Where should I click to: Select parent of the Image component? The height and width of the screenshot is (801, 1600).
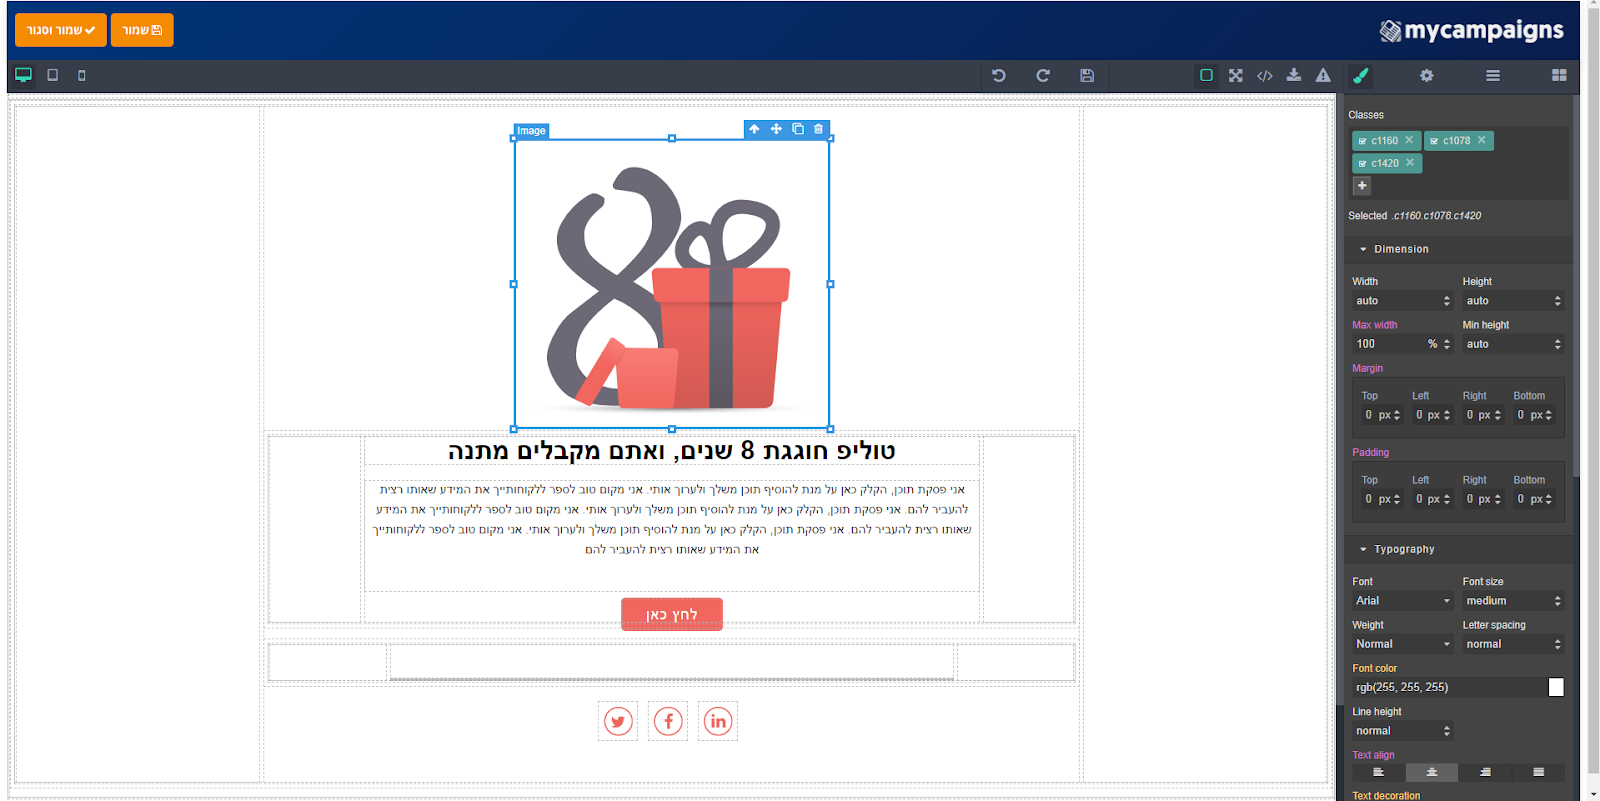[x=754, y=129]
